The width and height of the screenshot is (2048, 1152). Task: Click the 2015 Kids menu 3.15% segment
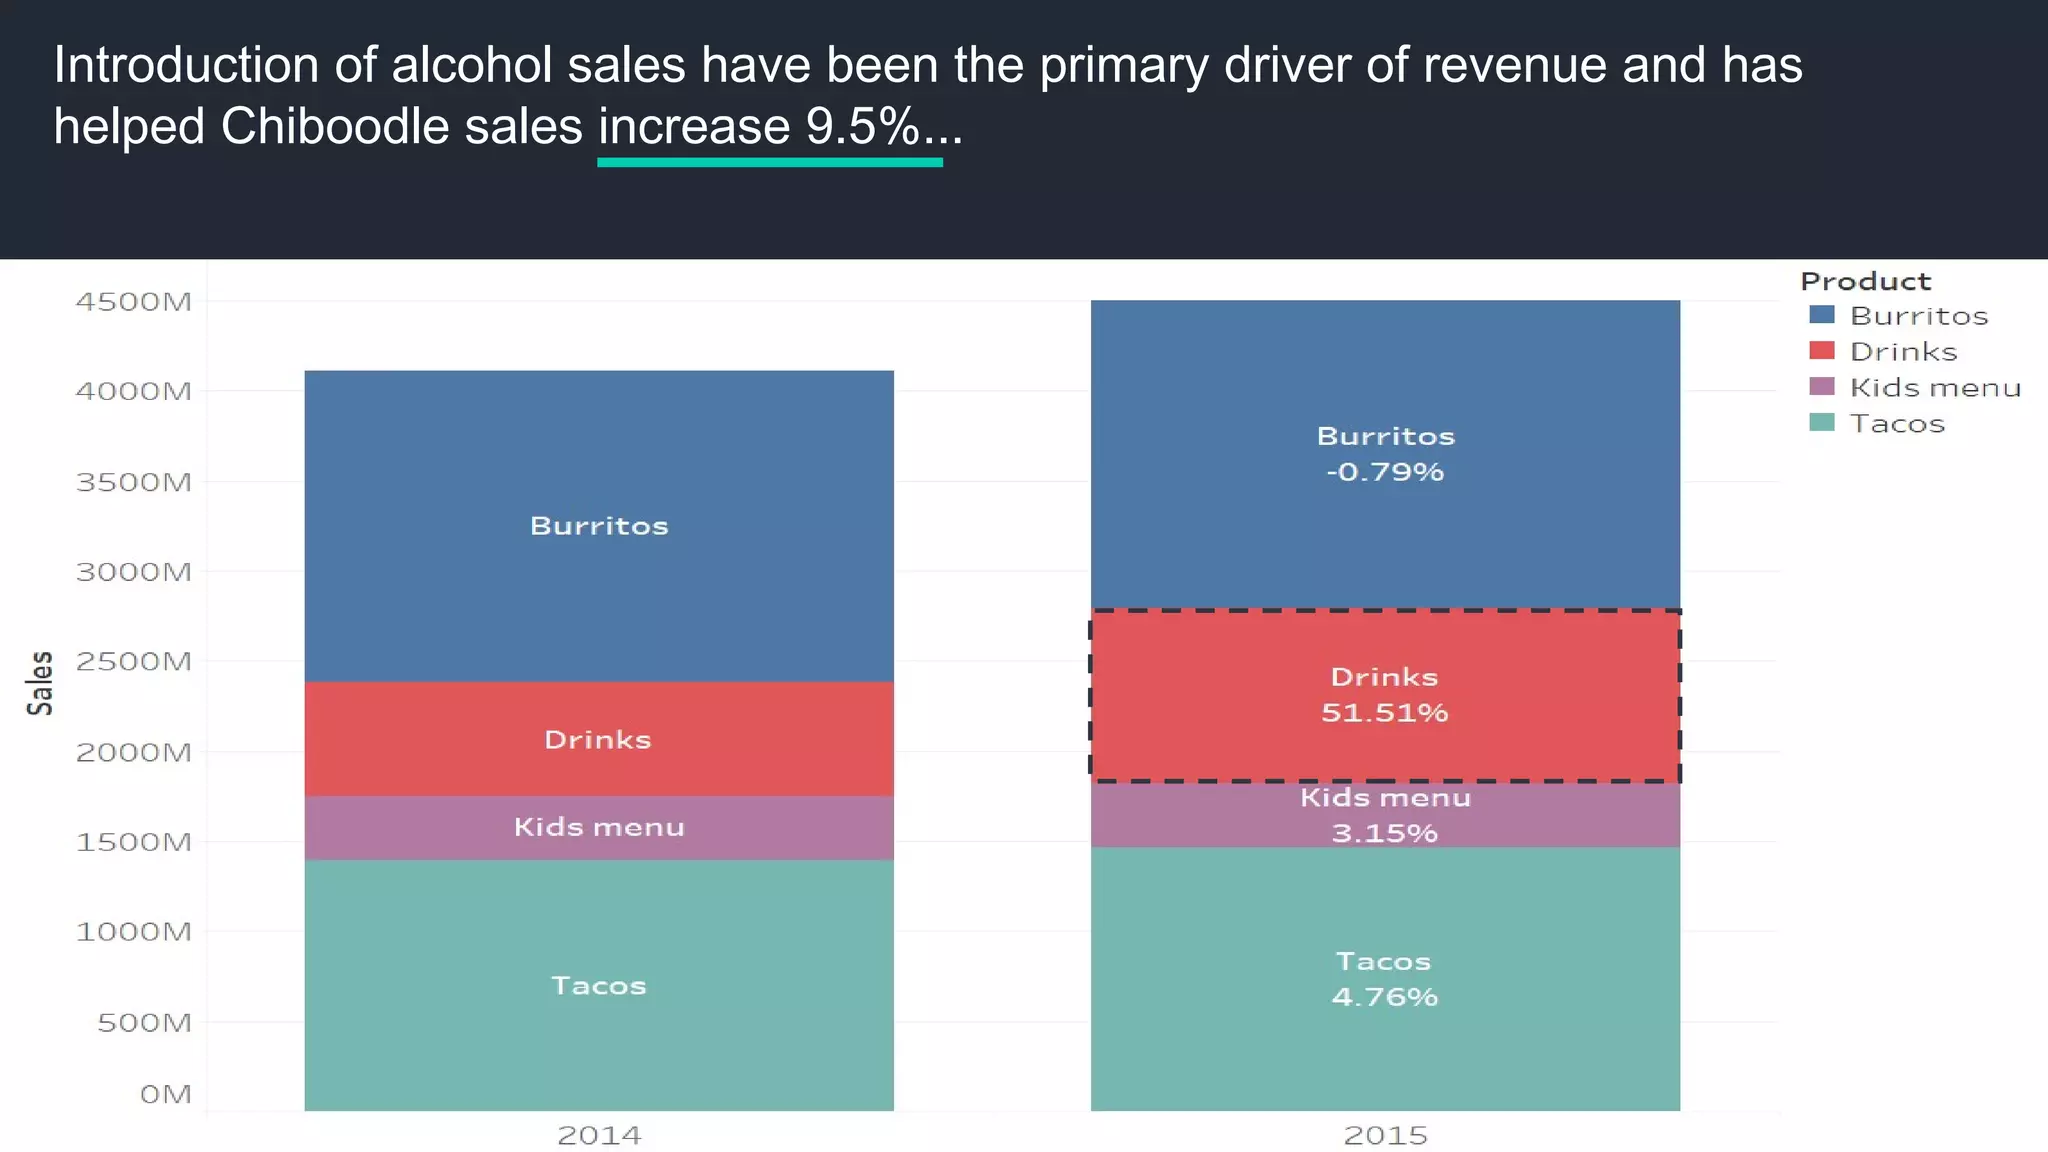1384,816
